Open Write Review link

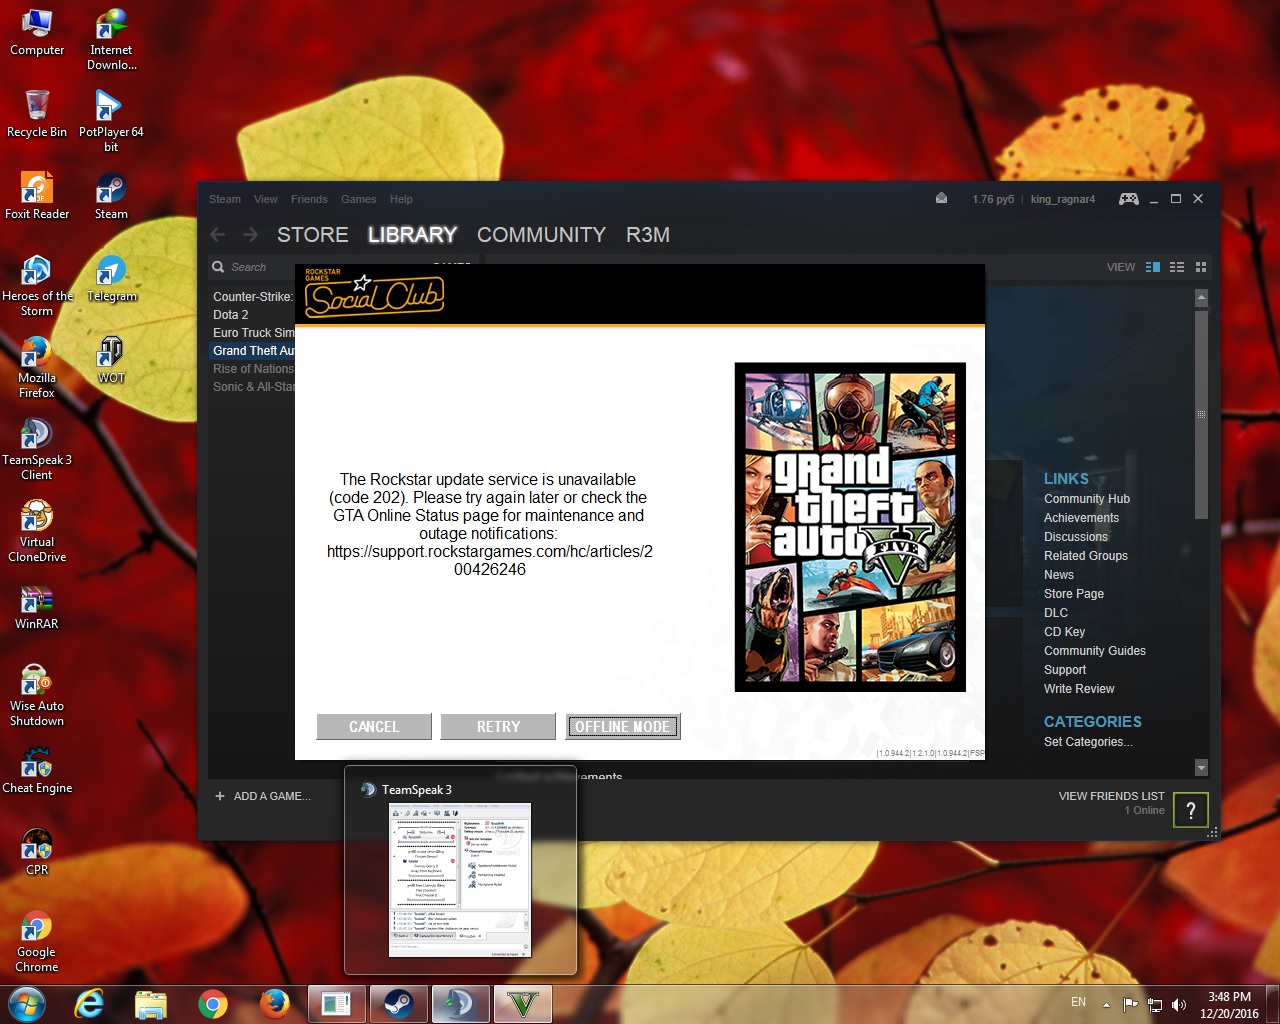click(x=1079, y=689)
